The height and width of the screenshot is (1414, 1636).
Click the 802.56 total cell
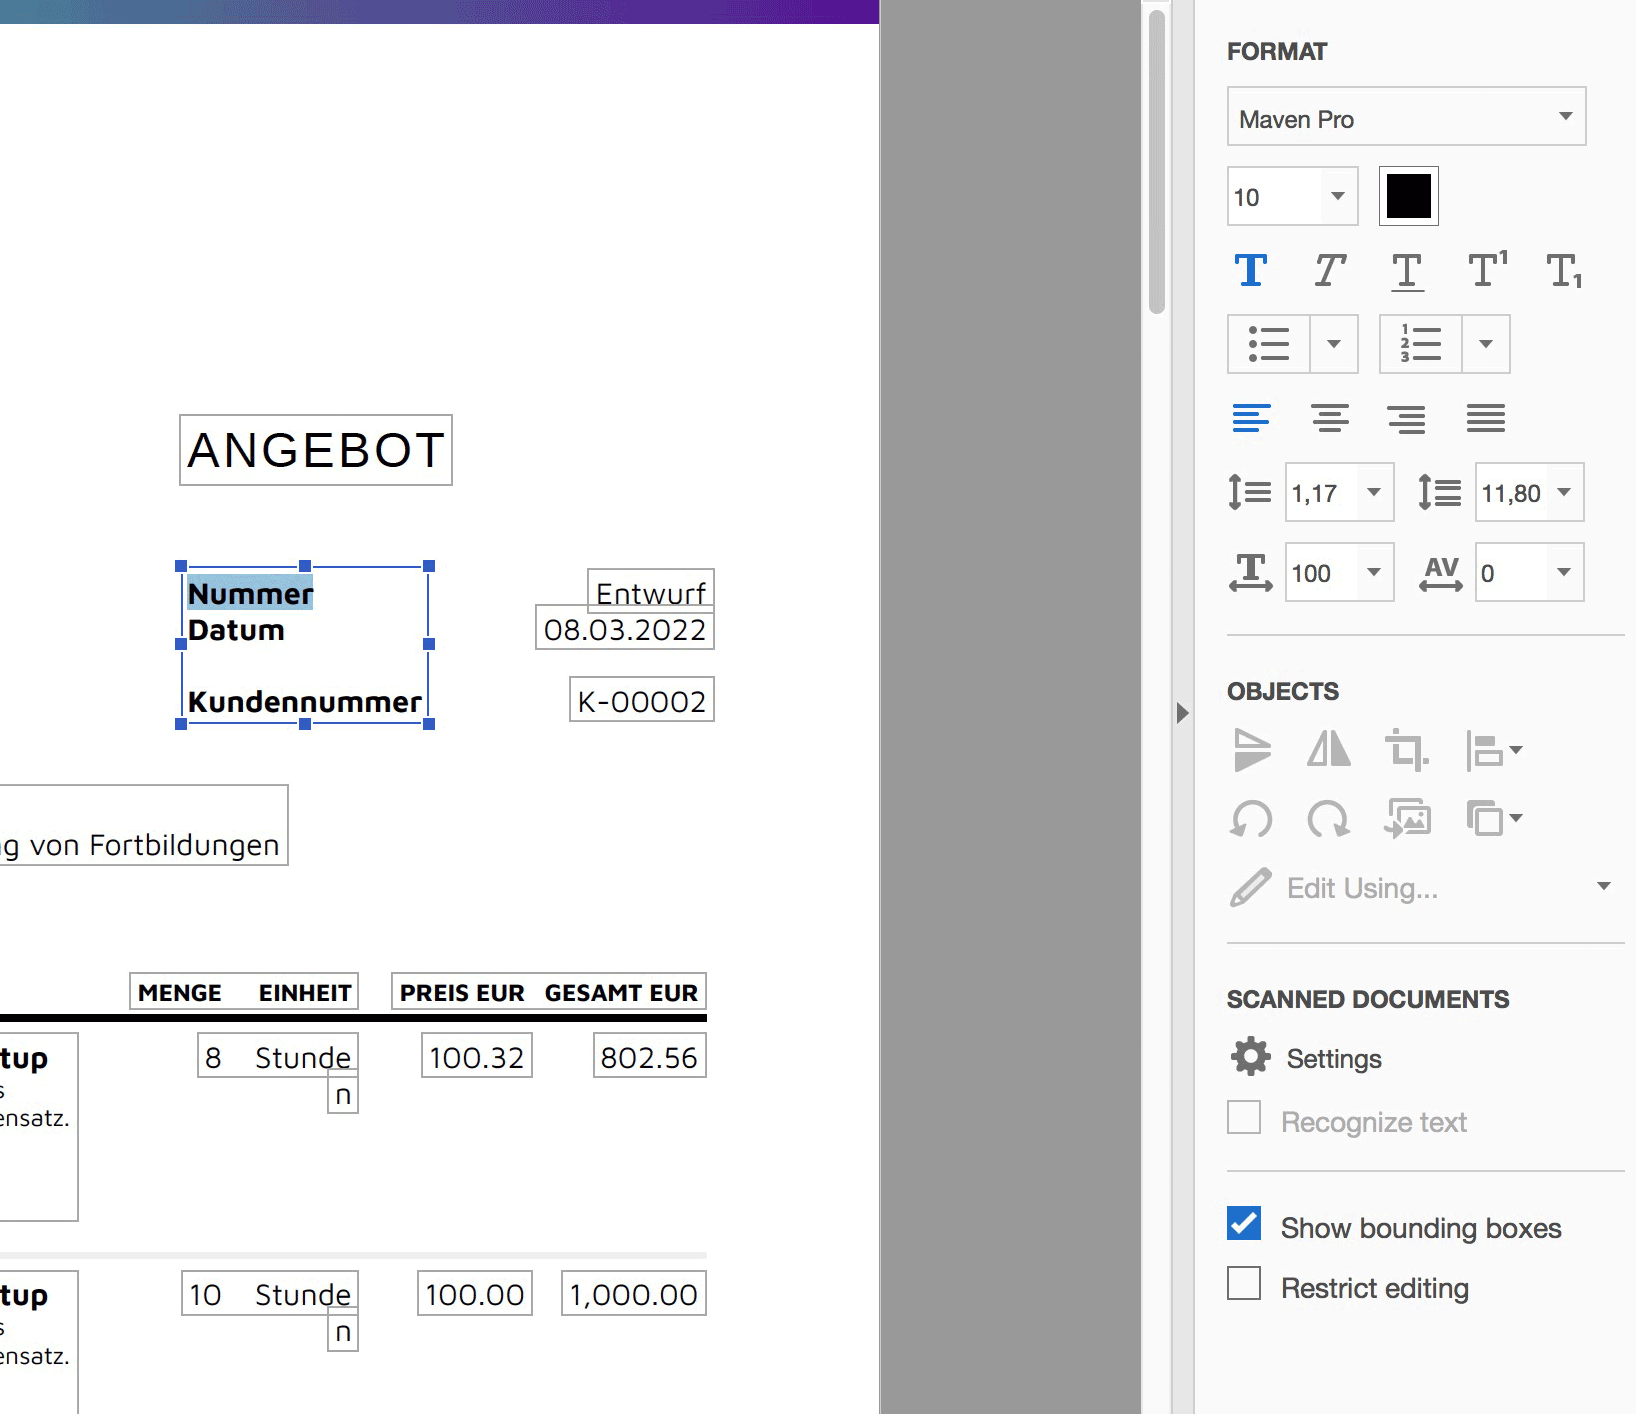tap(649, 1056)
